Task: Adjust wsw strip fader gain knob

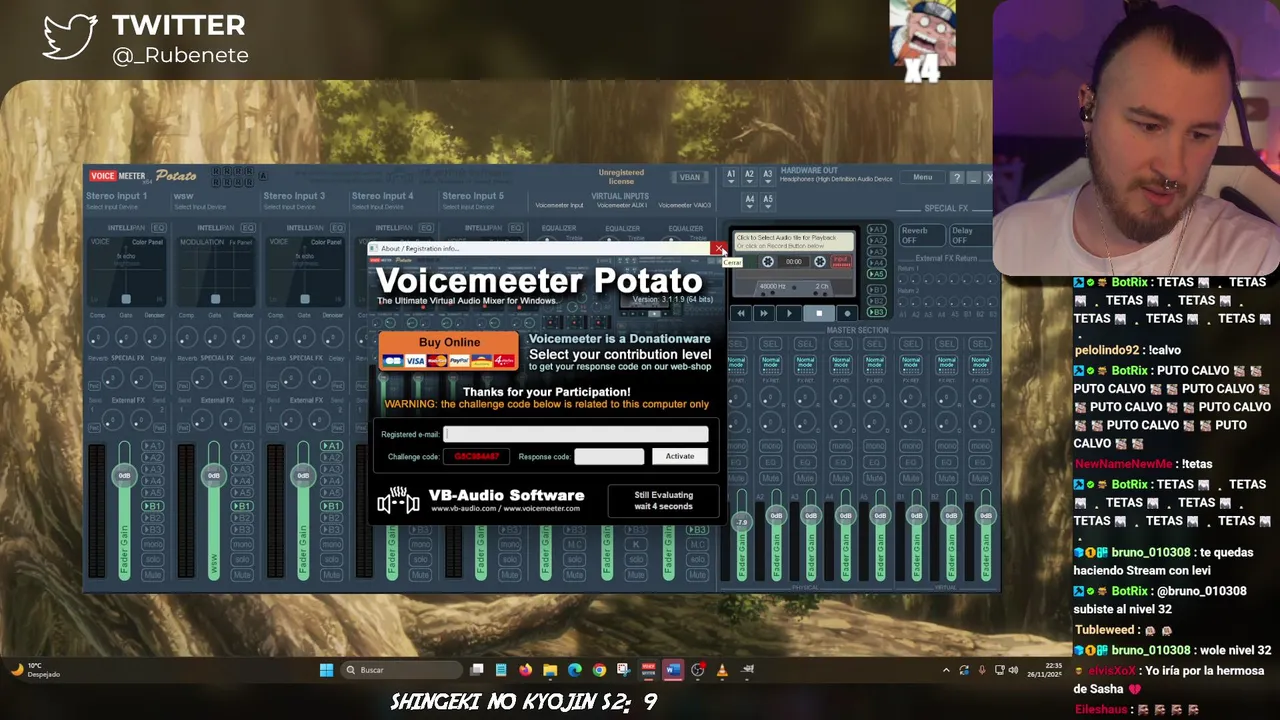Action: [214, 475]
